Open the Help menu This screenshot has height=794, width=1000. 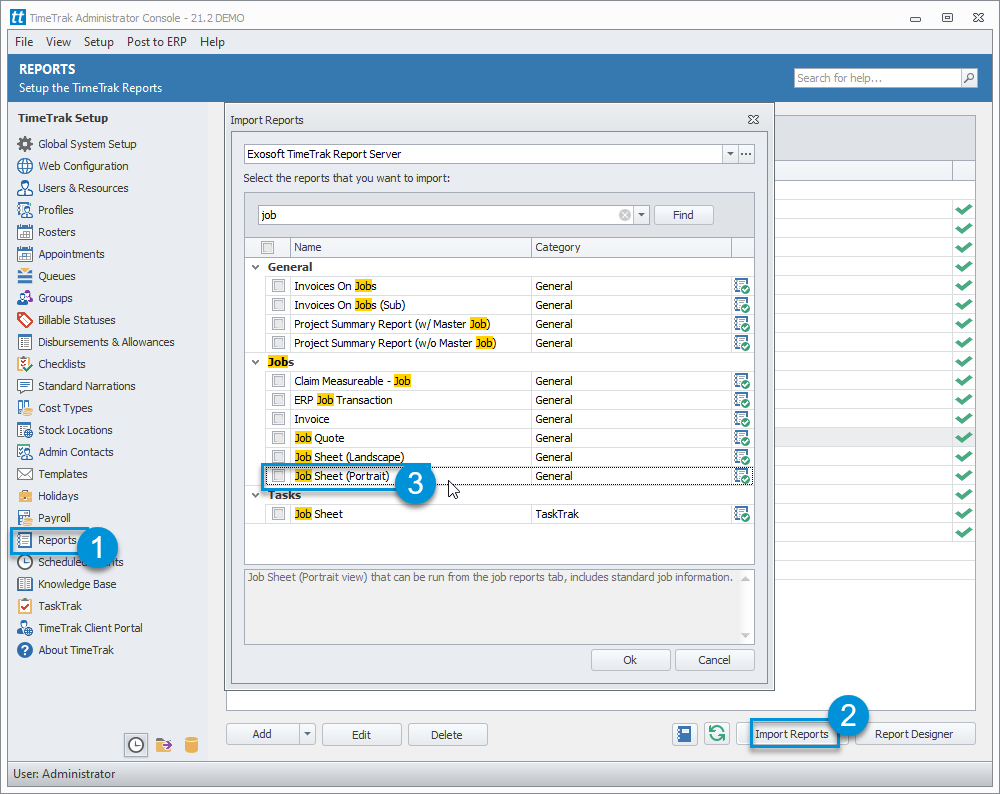coord(212,42)
